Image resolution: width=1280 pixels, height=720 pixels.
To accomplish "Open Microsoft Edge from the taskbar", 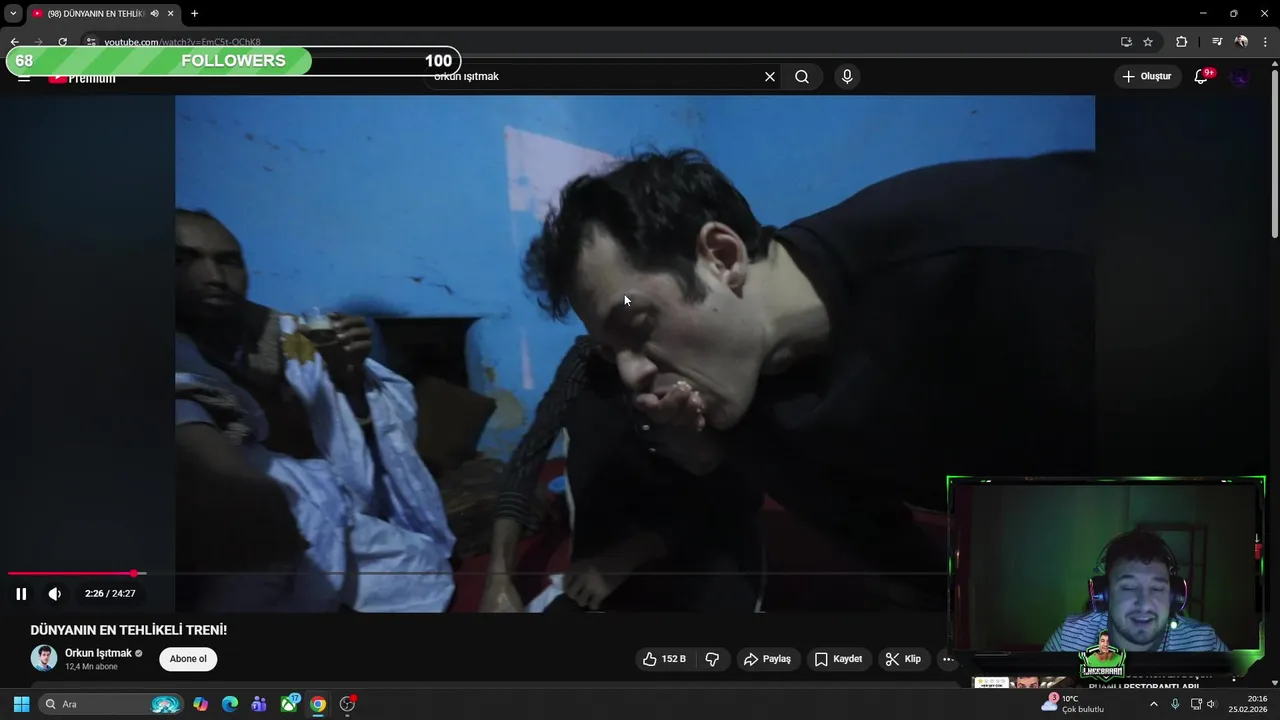I will coord(229,704).
